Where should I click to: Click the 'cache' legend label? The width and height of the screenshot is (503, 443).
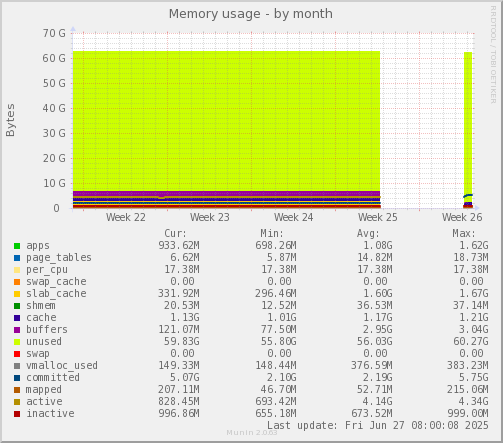41,318
